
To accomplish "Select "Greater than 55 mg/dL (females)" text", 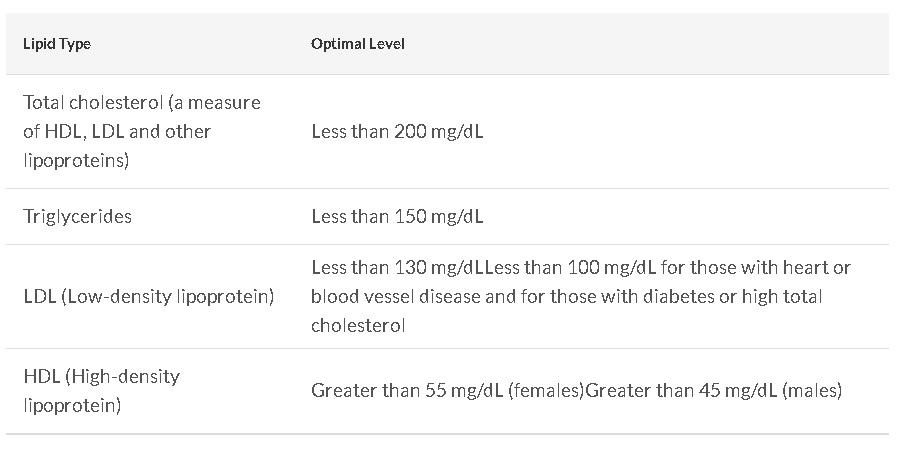I will 447,391.
